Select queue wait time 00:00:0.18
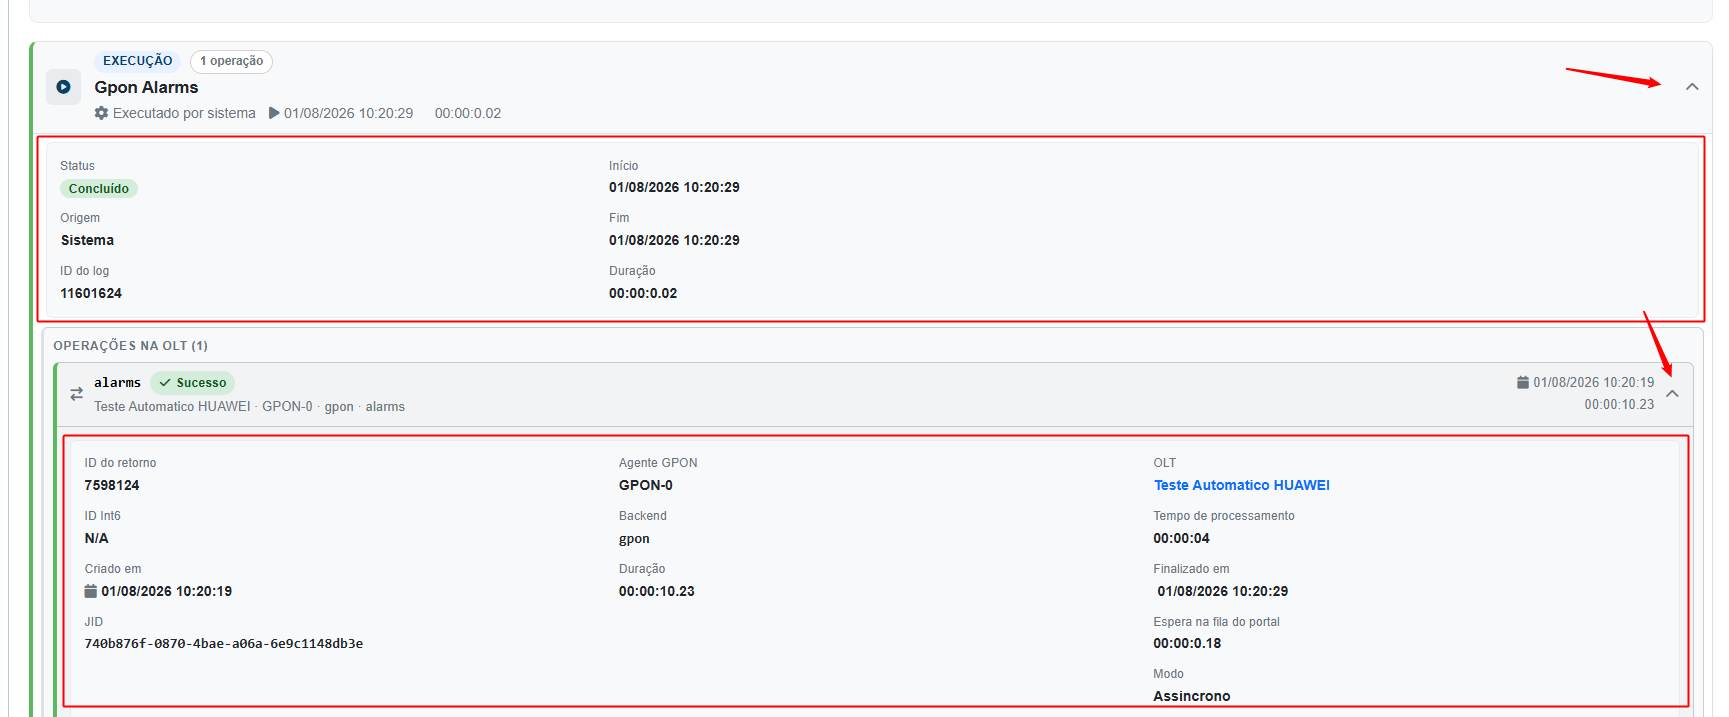Screen dimensions: 1729x717 point(1187,643)
